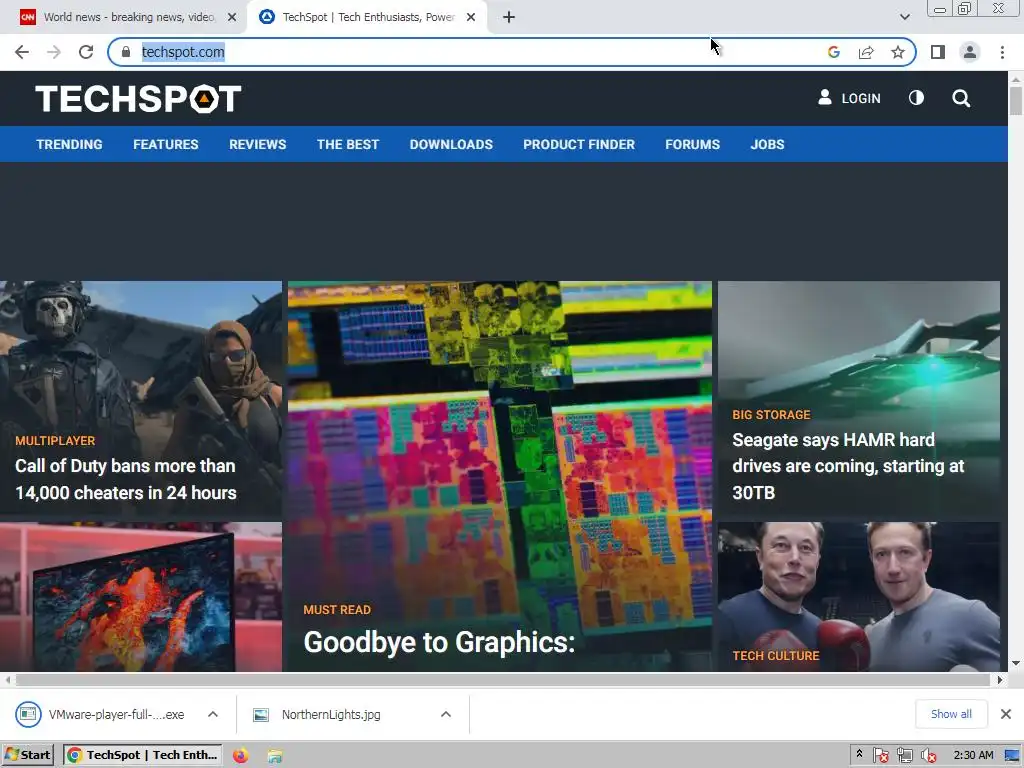
Task: Click the TechSpot Chrome taskbar button
Action: pos(142,755)
